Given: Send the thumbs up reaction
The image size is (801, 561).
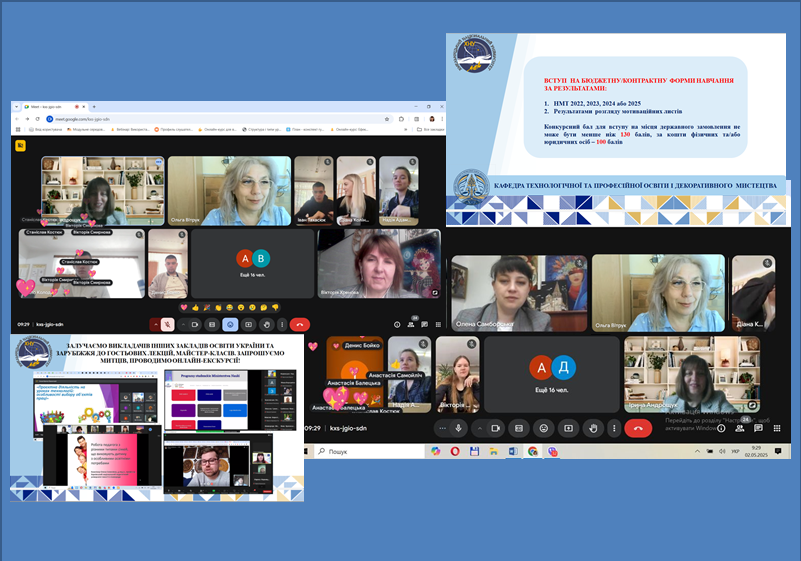Looking at the screenshot, I should (195, 308).
